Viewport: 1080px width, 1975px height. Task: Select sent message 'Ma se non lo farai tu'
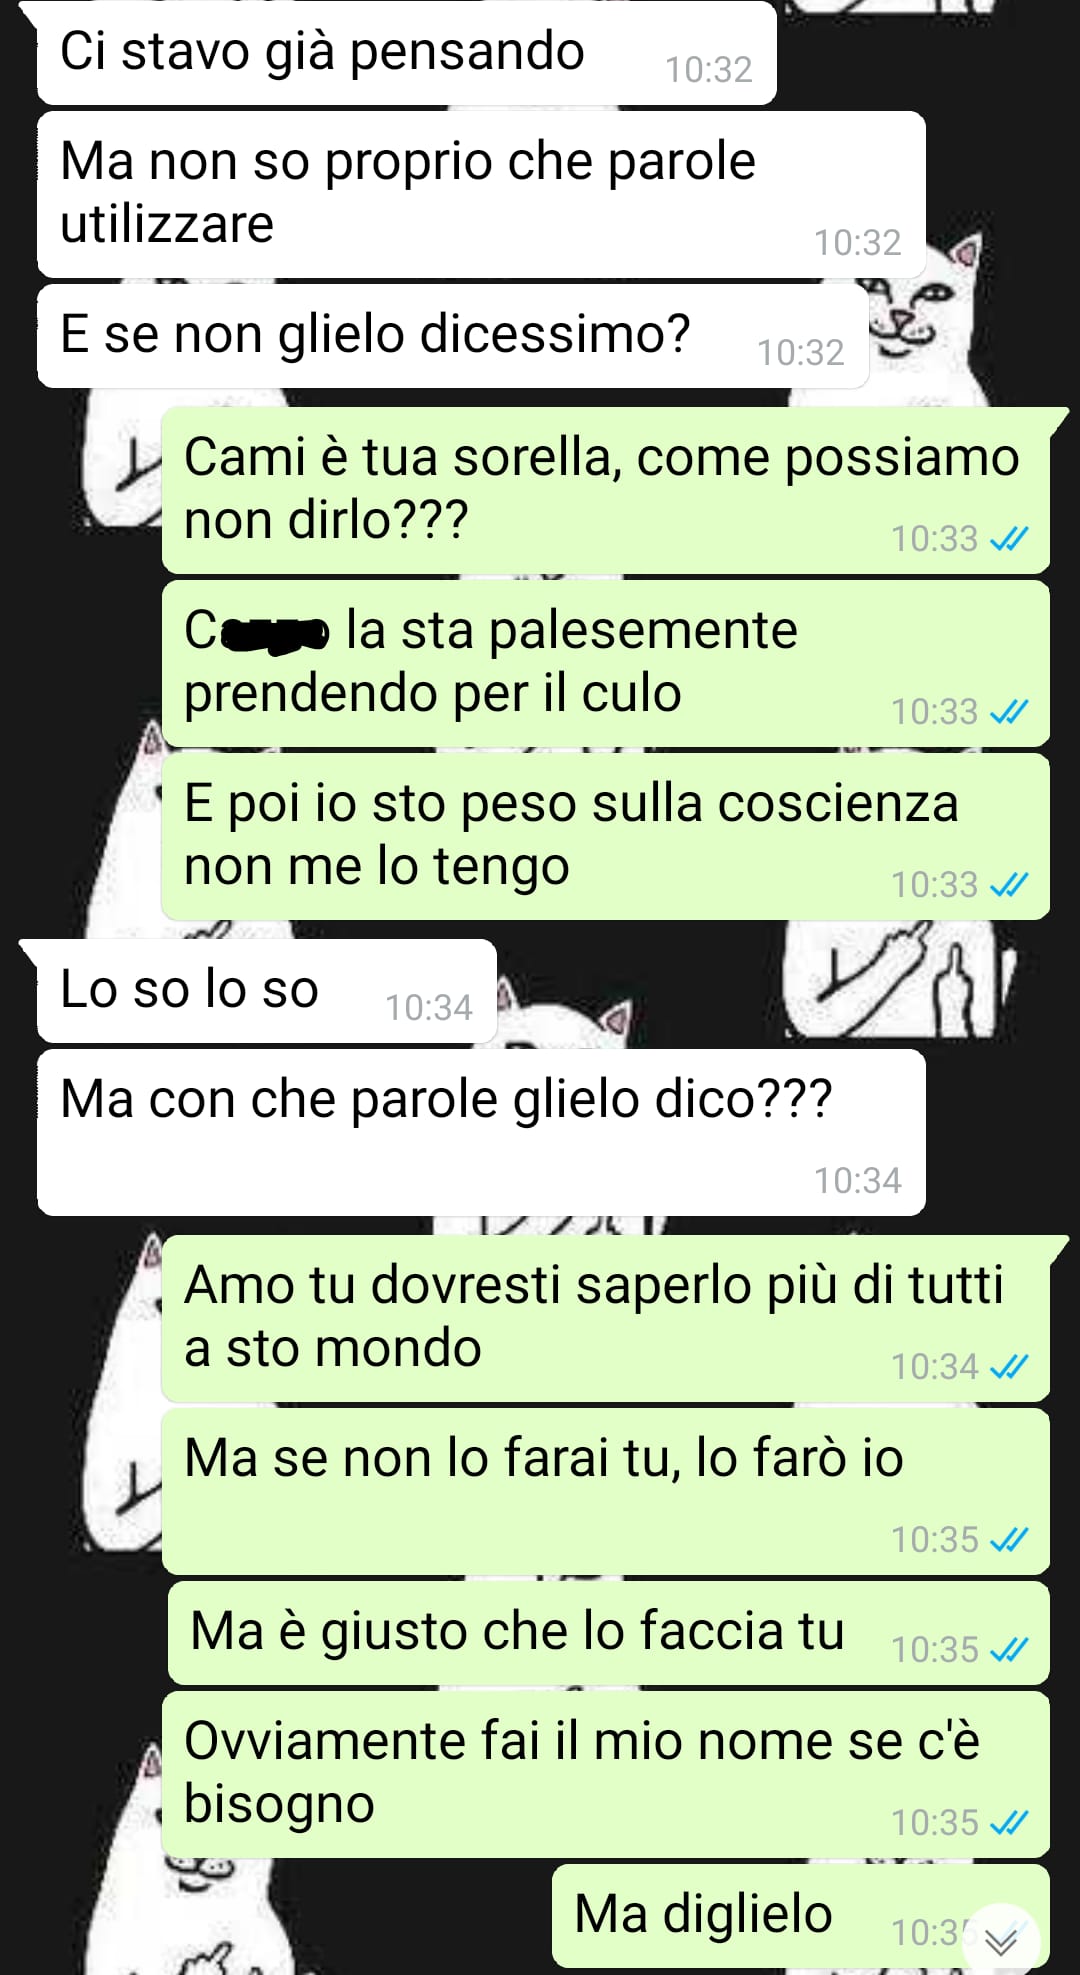pos(605,1492)
